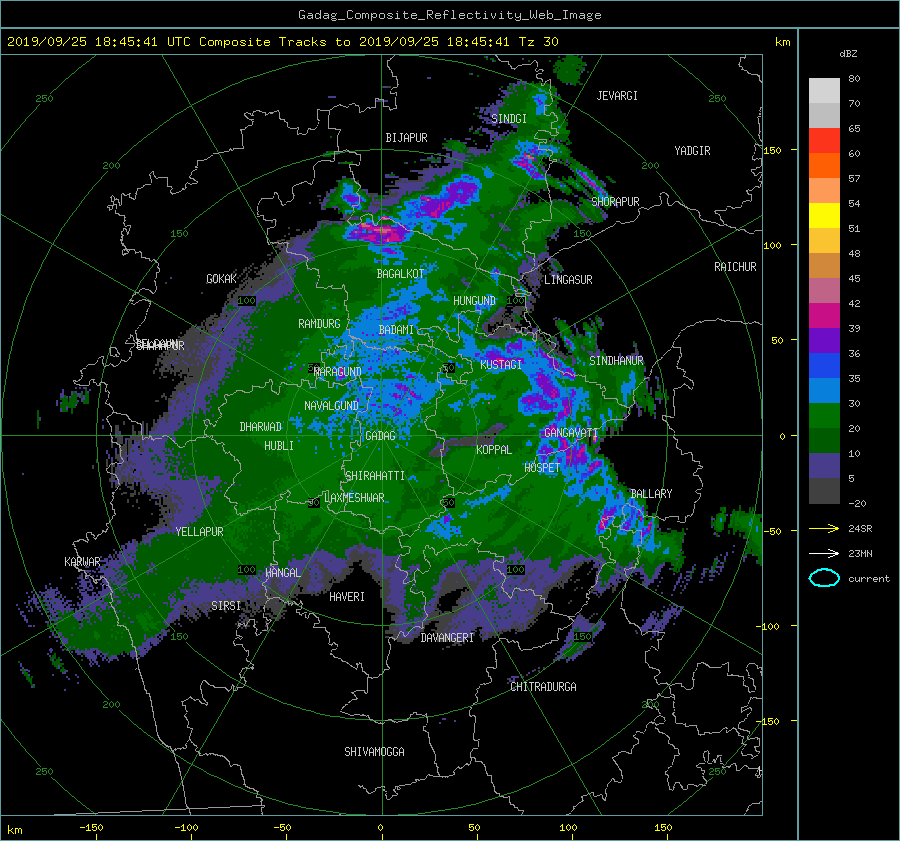This screenshot has width=900, height=841.
Task: Click the JEVARGI town label
Action: [617, 96]
